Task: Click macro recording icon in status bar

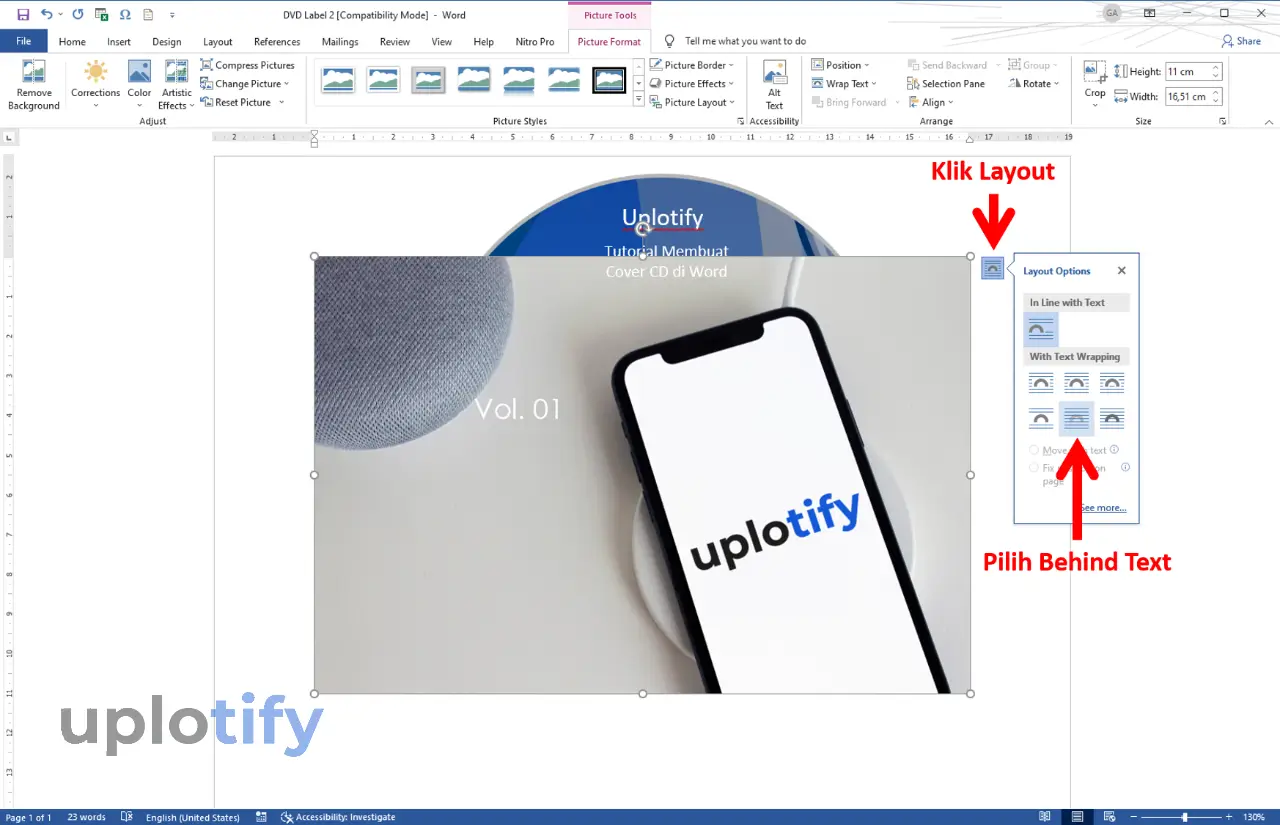Action: coord(262,817)
